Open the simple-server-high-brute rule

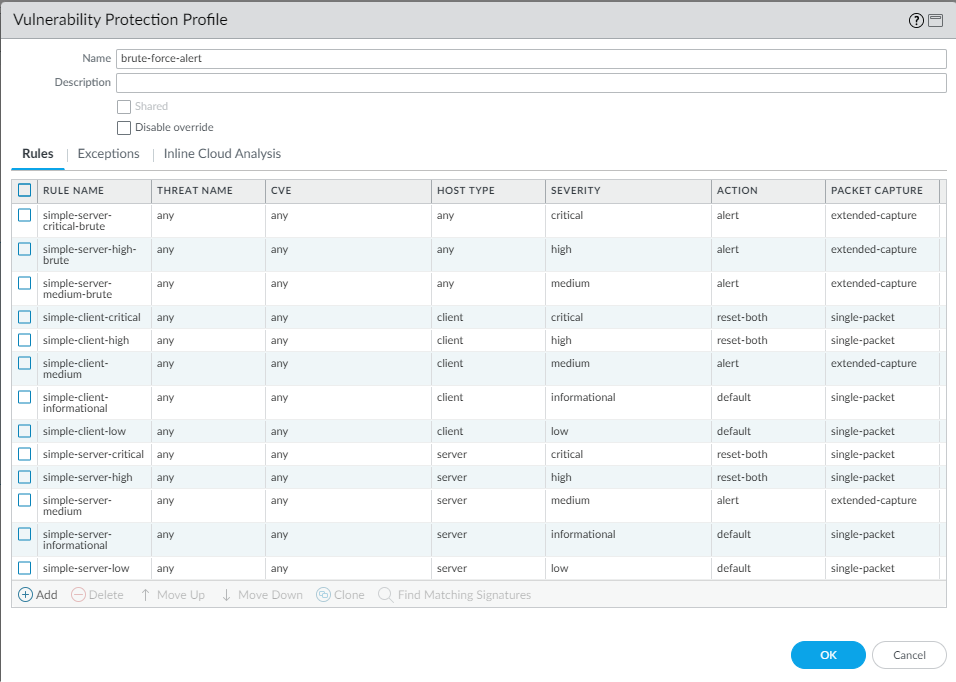[x=90, y=254]
